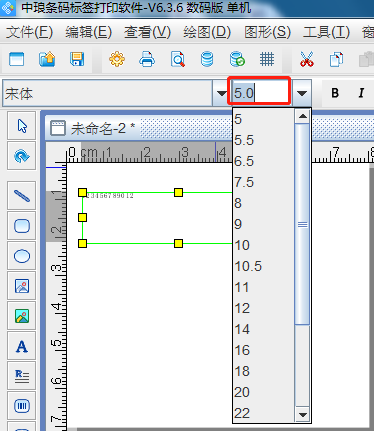Image resolution: width=374 pixels, height=431 pixels.
Task: Collapse the font size dropdown arrow
Action: (x=302, y=93)
